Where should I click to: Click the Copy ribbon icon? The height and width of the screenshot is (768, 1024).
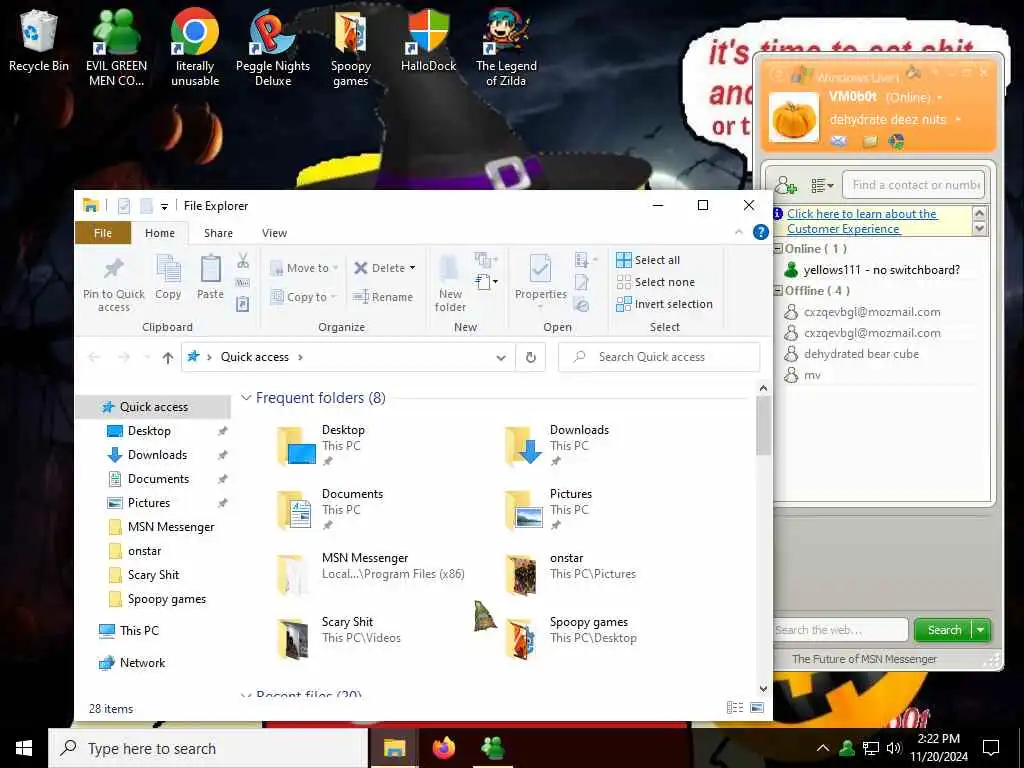click(168, 277)
